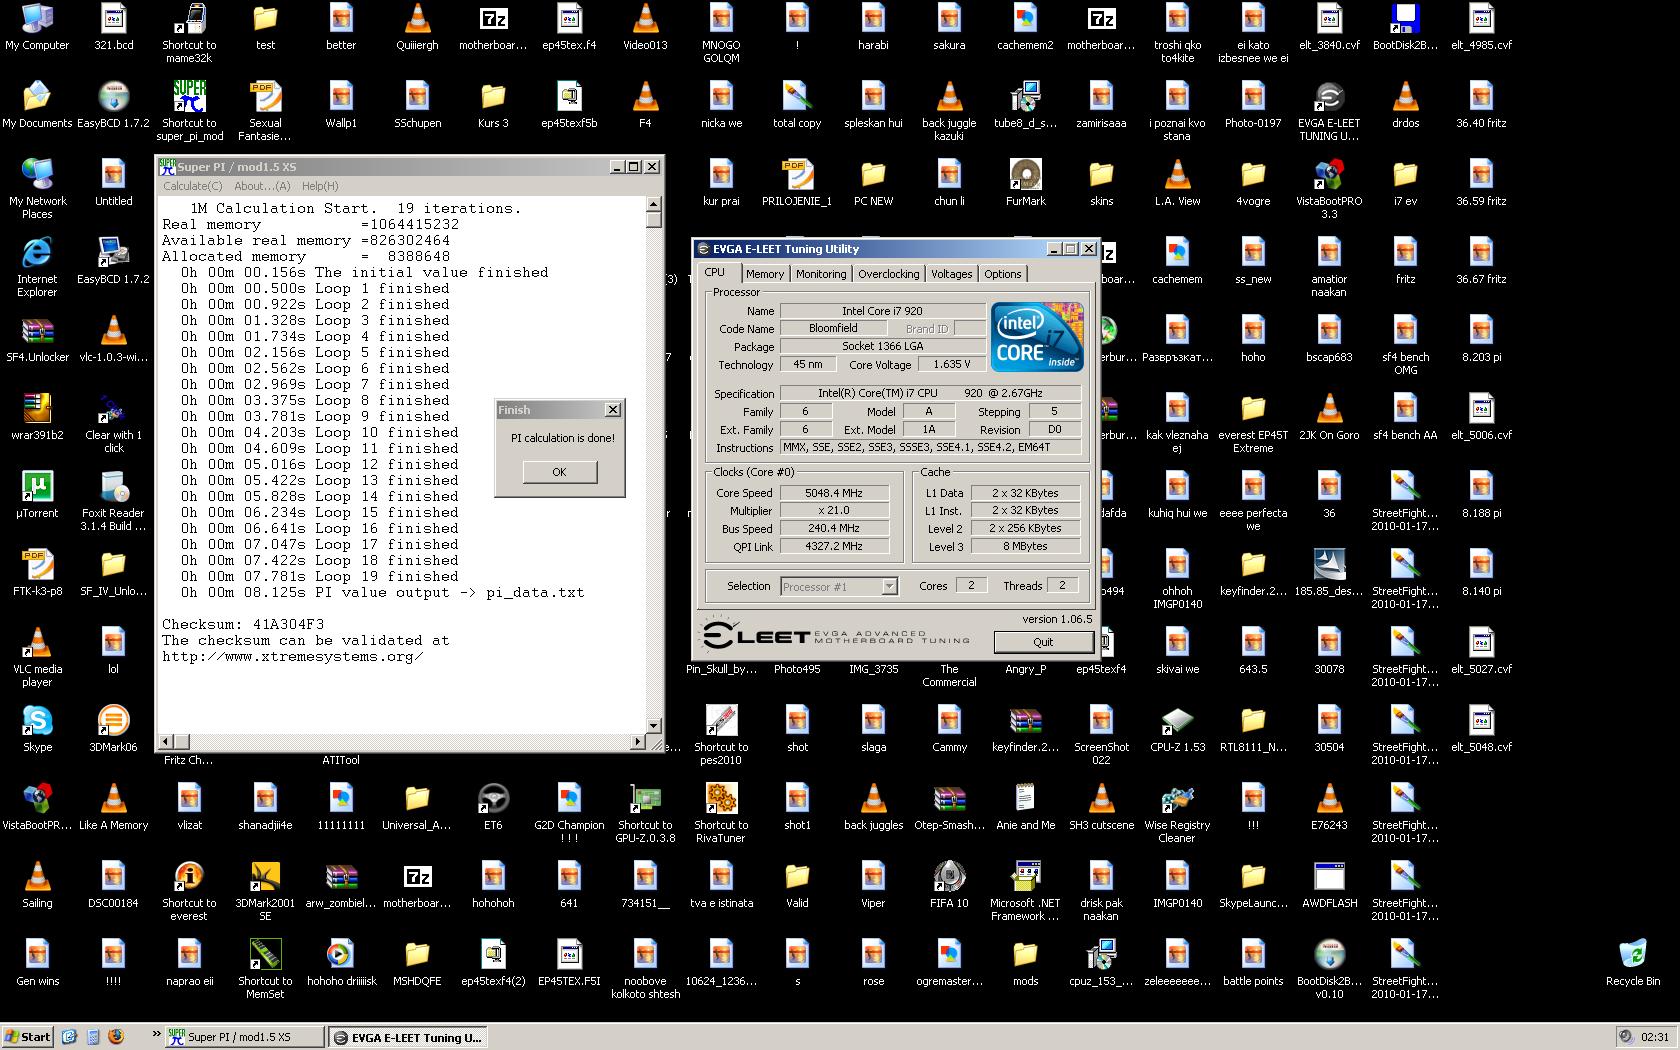This screenshot has height=1050, width=1680.
Task: Open the 3DMark06 desktop icon
Action: (113, 729)
